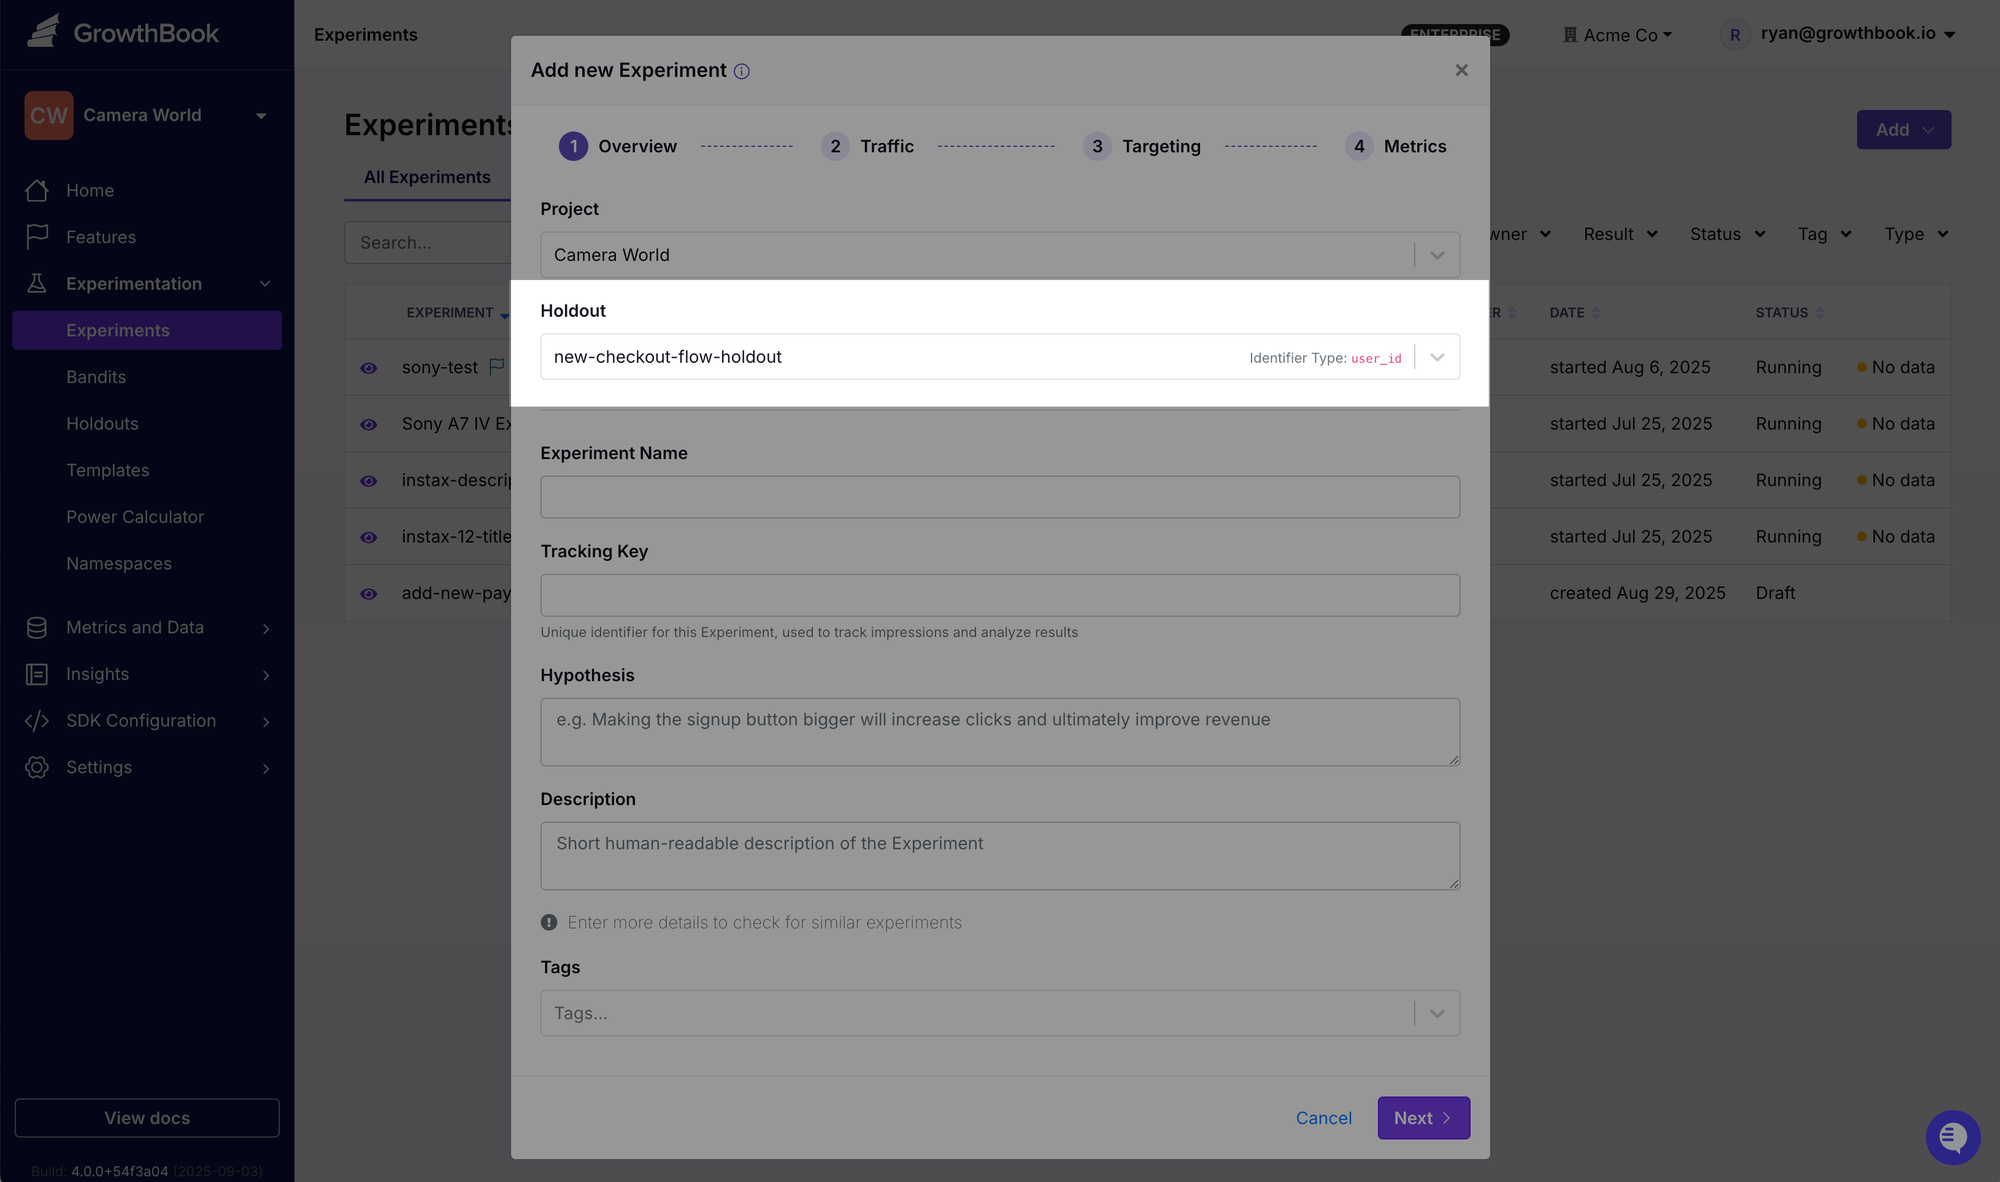This screenshot has height=1182, width=2000.
Task: Click the Experiment Name input field
Action: coord(1000,496)
